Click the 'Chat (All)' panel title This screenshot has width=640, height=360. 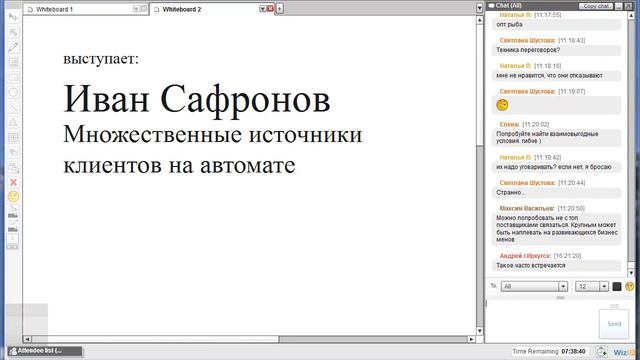508,6
